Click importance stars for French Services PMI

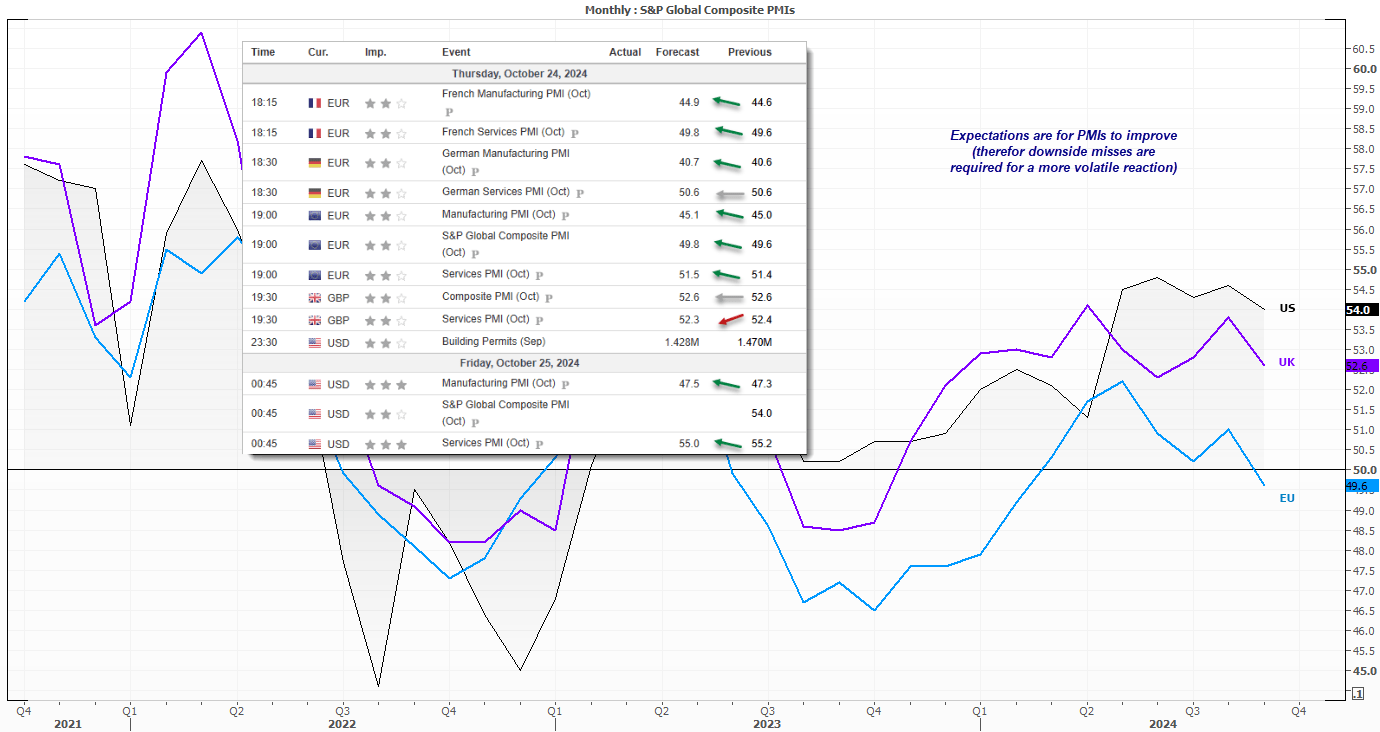385,133
